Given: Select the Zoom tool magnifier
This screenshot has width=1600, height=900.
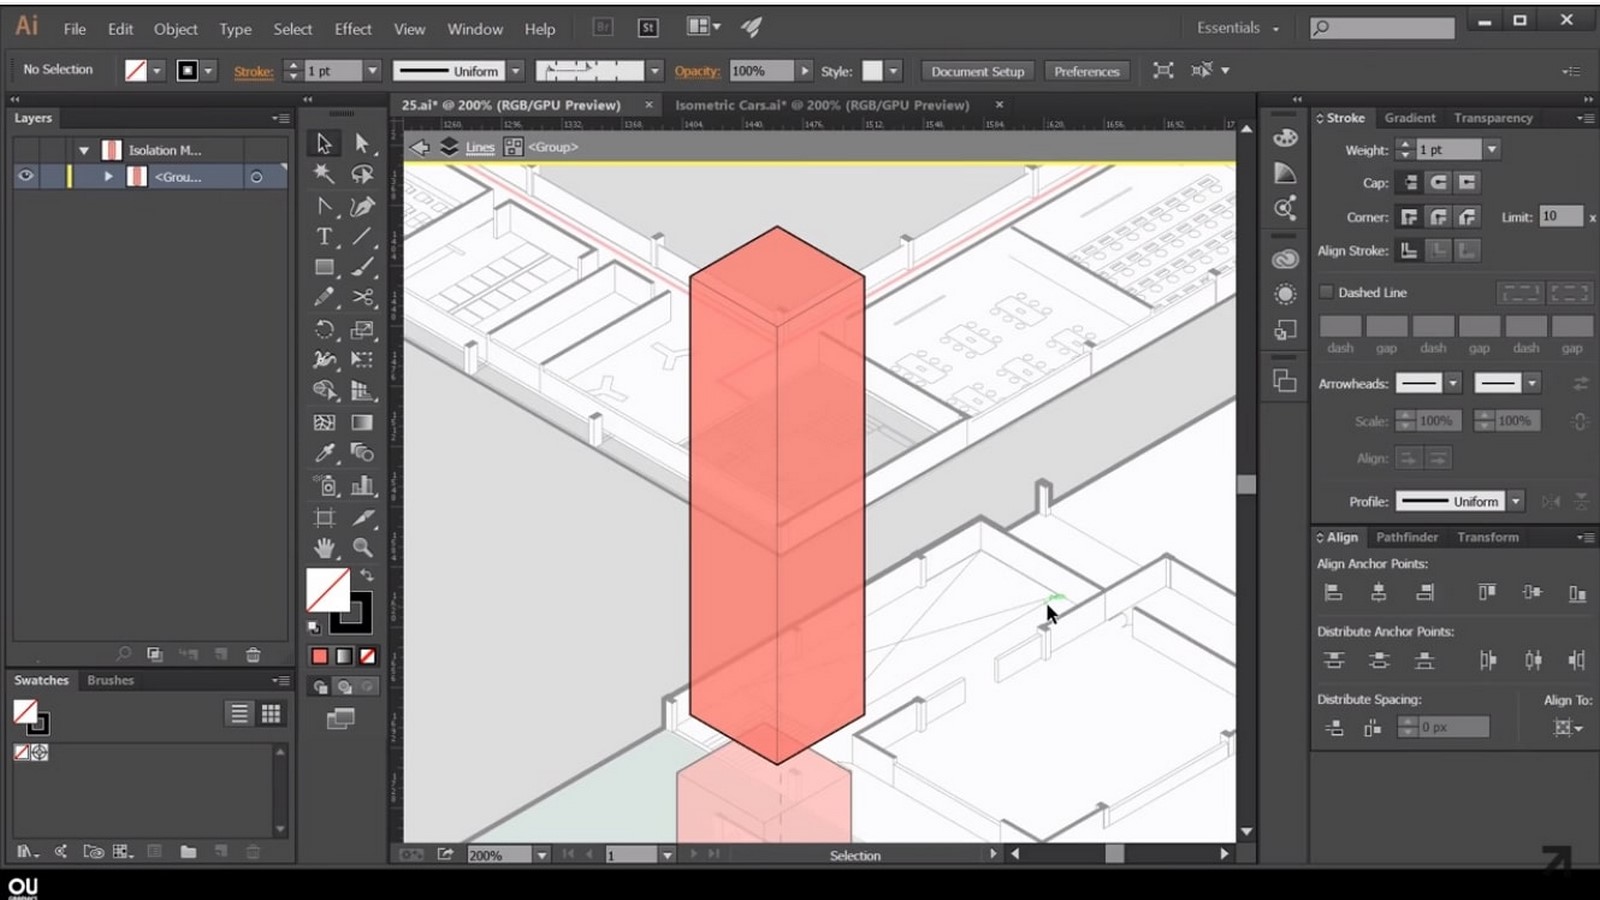Looking at the screenshot, I should point(362,547).
